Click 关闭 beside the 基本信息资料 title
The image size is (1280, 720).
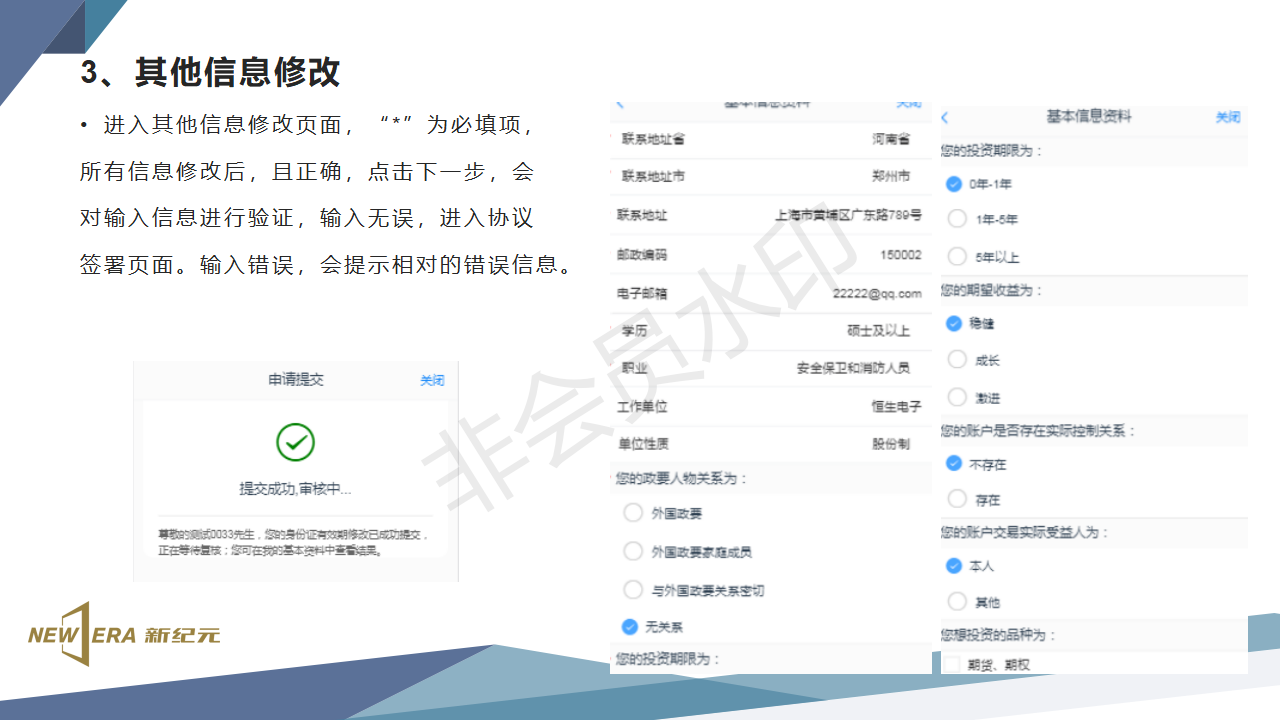click(x=1228, y=117)
